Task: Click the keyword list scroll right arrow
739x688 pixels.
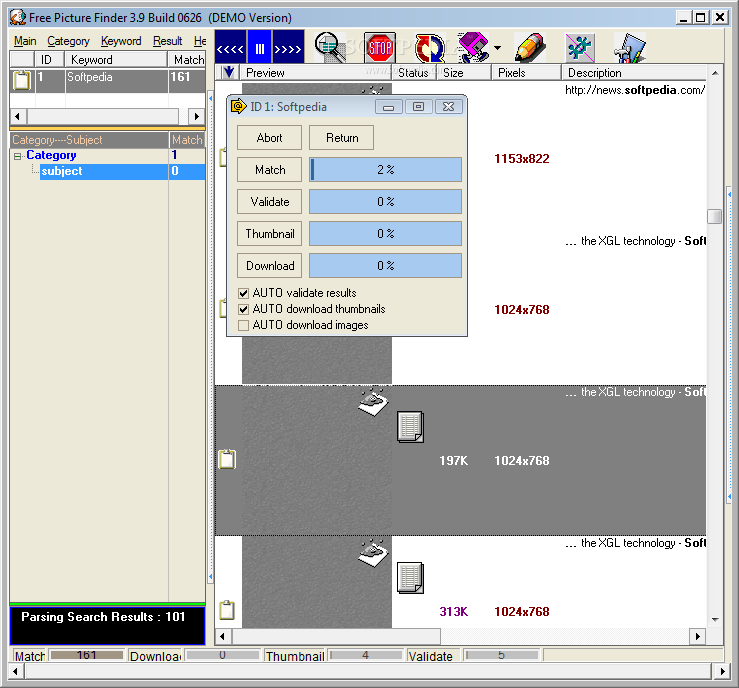Action: tap(197, 116)
